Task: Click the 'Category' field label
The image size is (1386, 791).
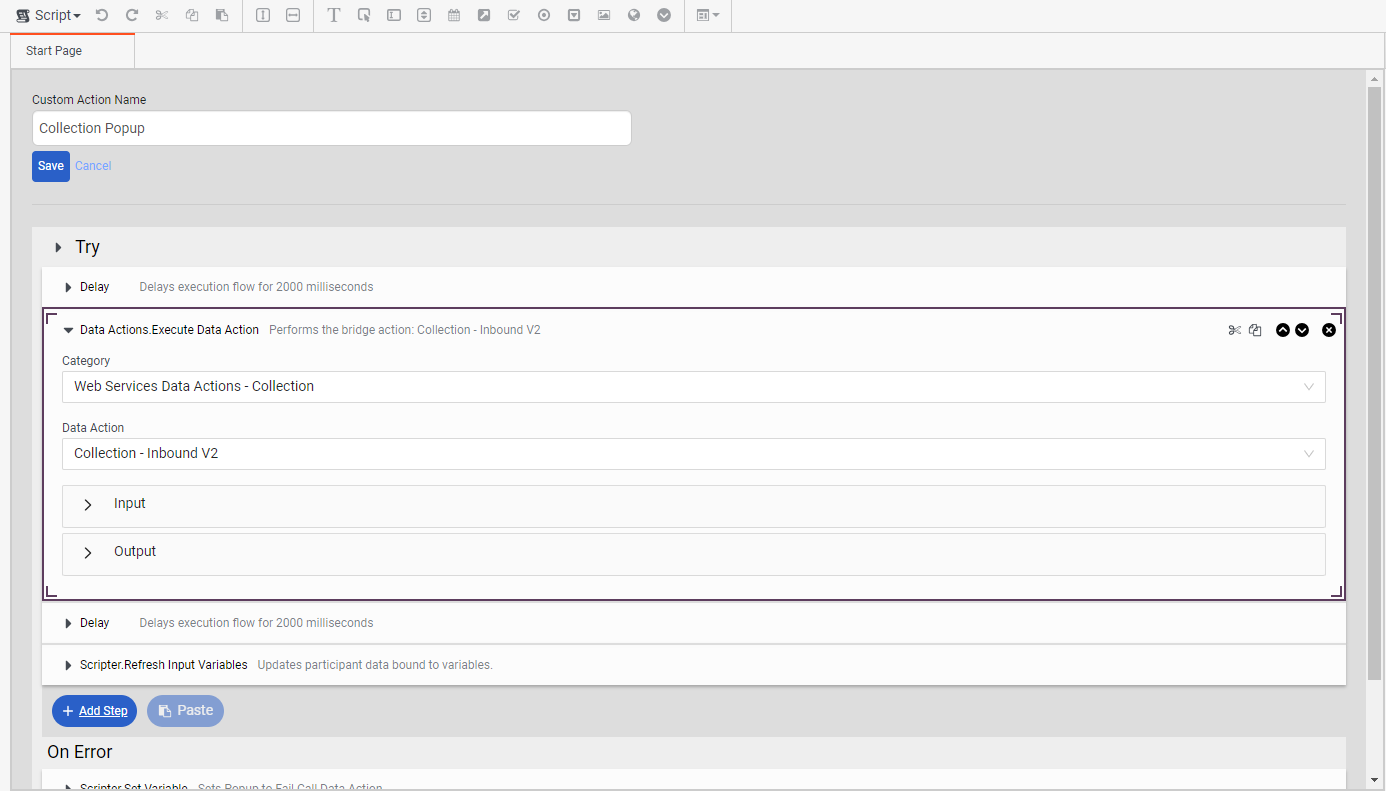Action: pos(86,361)
